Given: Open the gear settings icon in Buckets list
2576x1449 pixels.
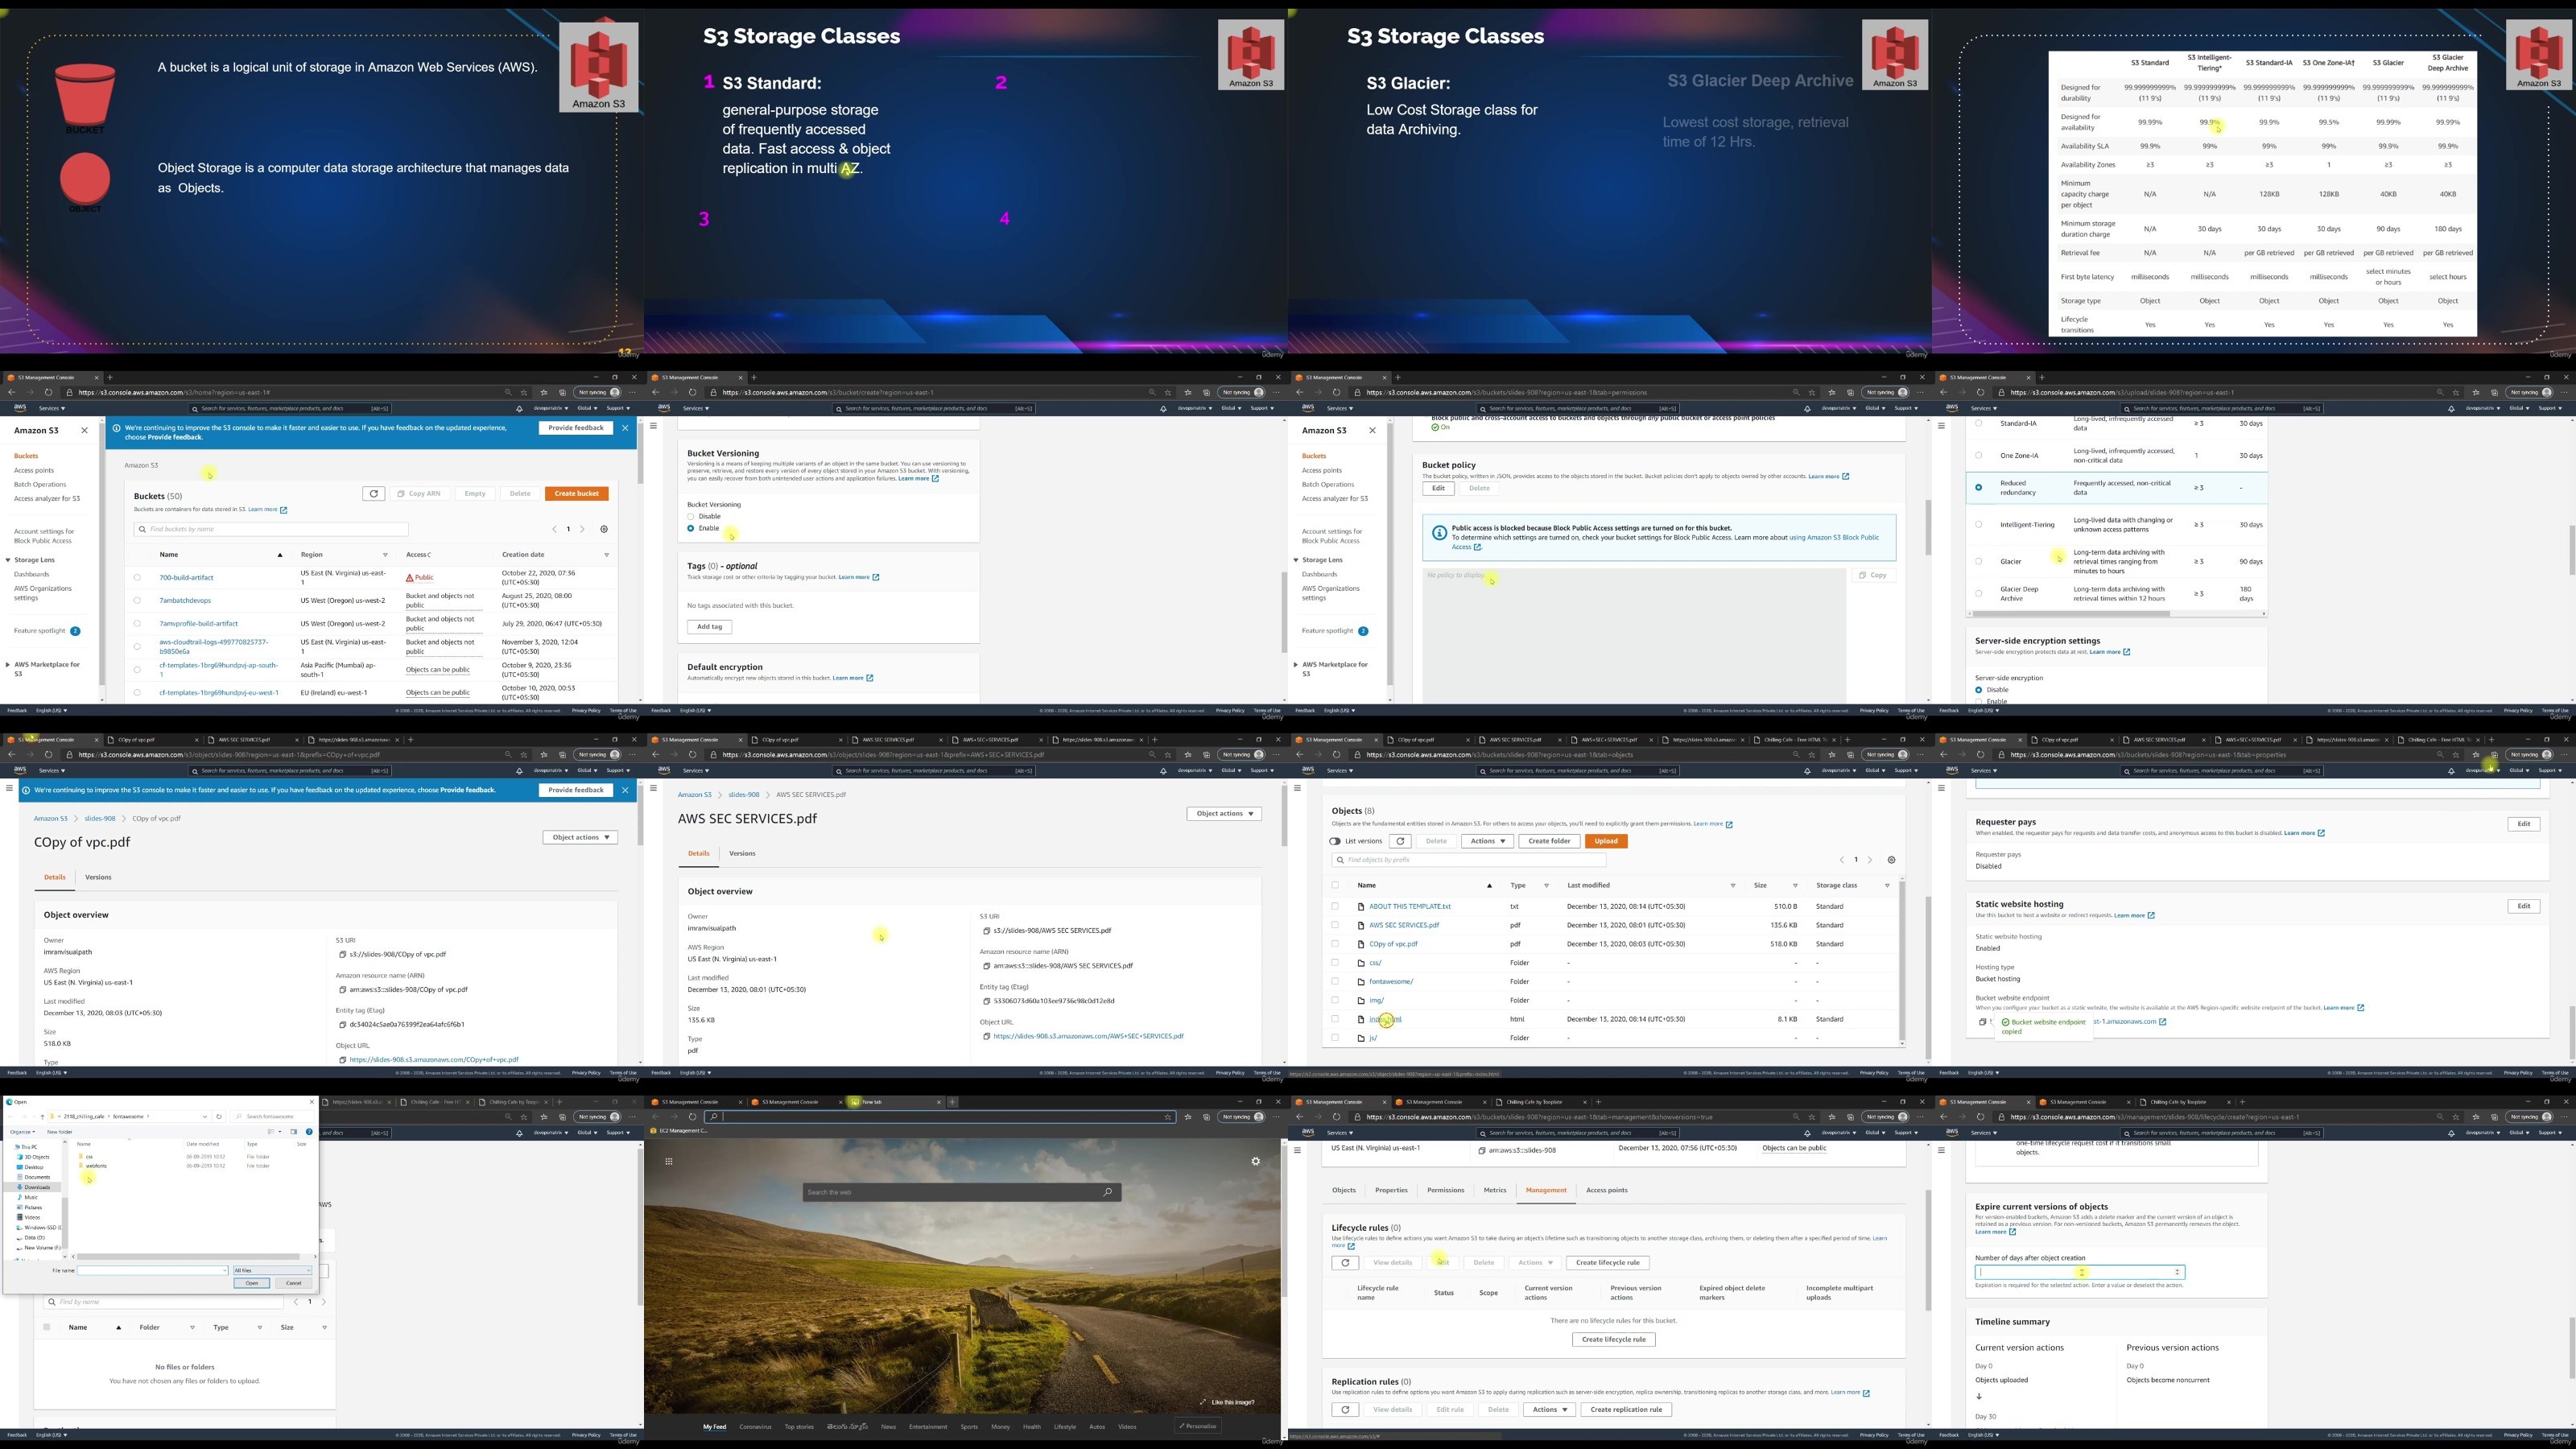Looking at the screenshot, I should click(603, 529).
